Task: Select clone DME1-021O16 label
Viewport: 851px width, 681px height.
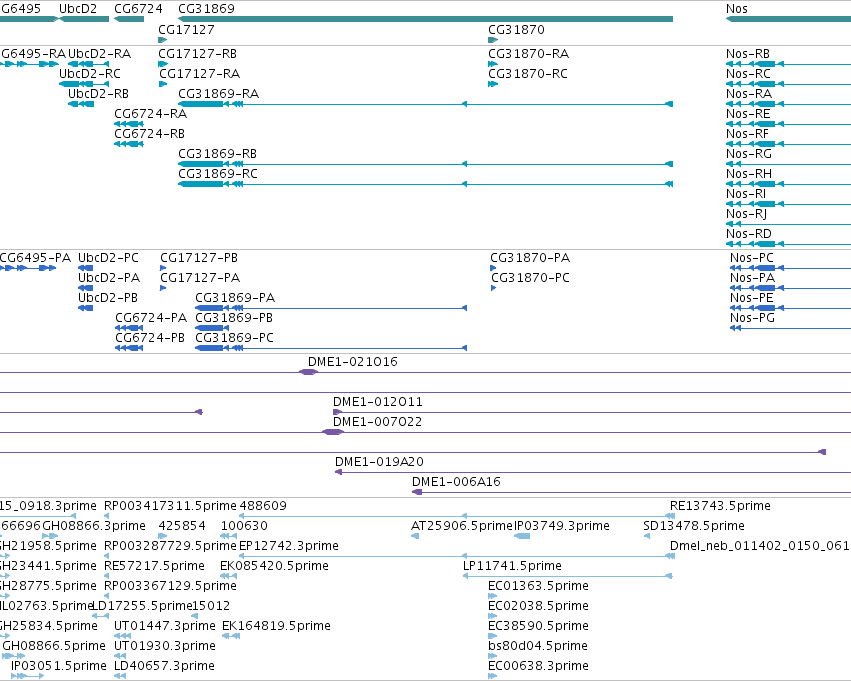Action: point(353,362)
